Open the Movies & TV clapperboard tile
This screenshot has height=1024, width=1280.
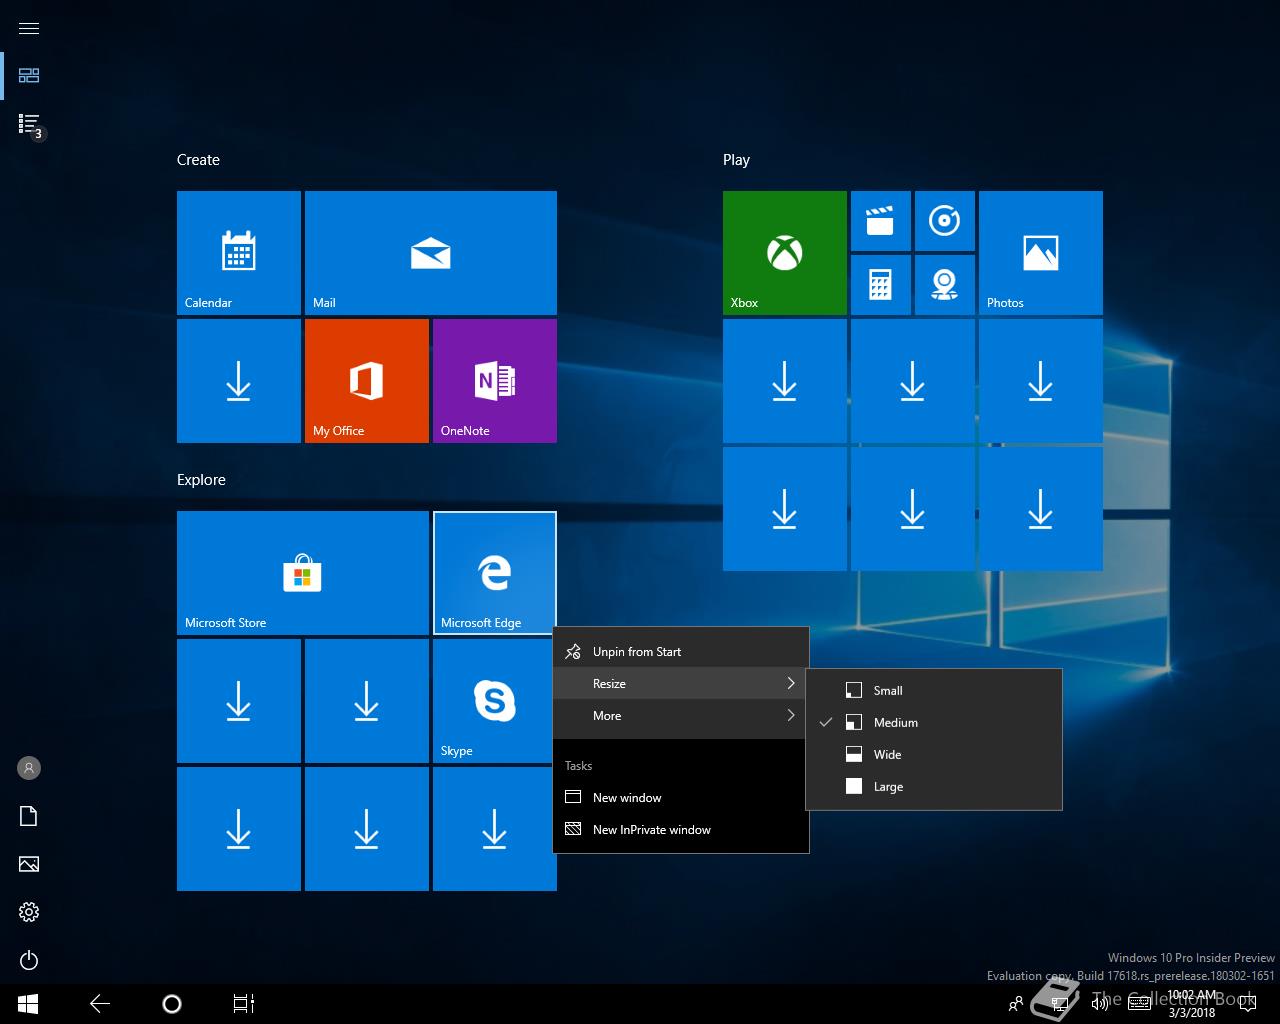click(881, 221)
